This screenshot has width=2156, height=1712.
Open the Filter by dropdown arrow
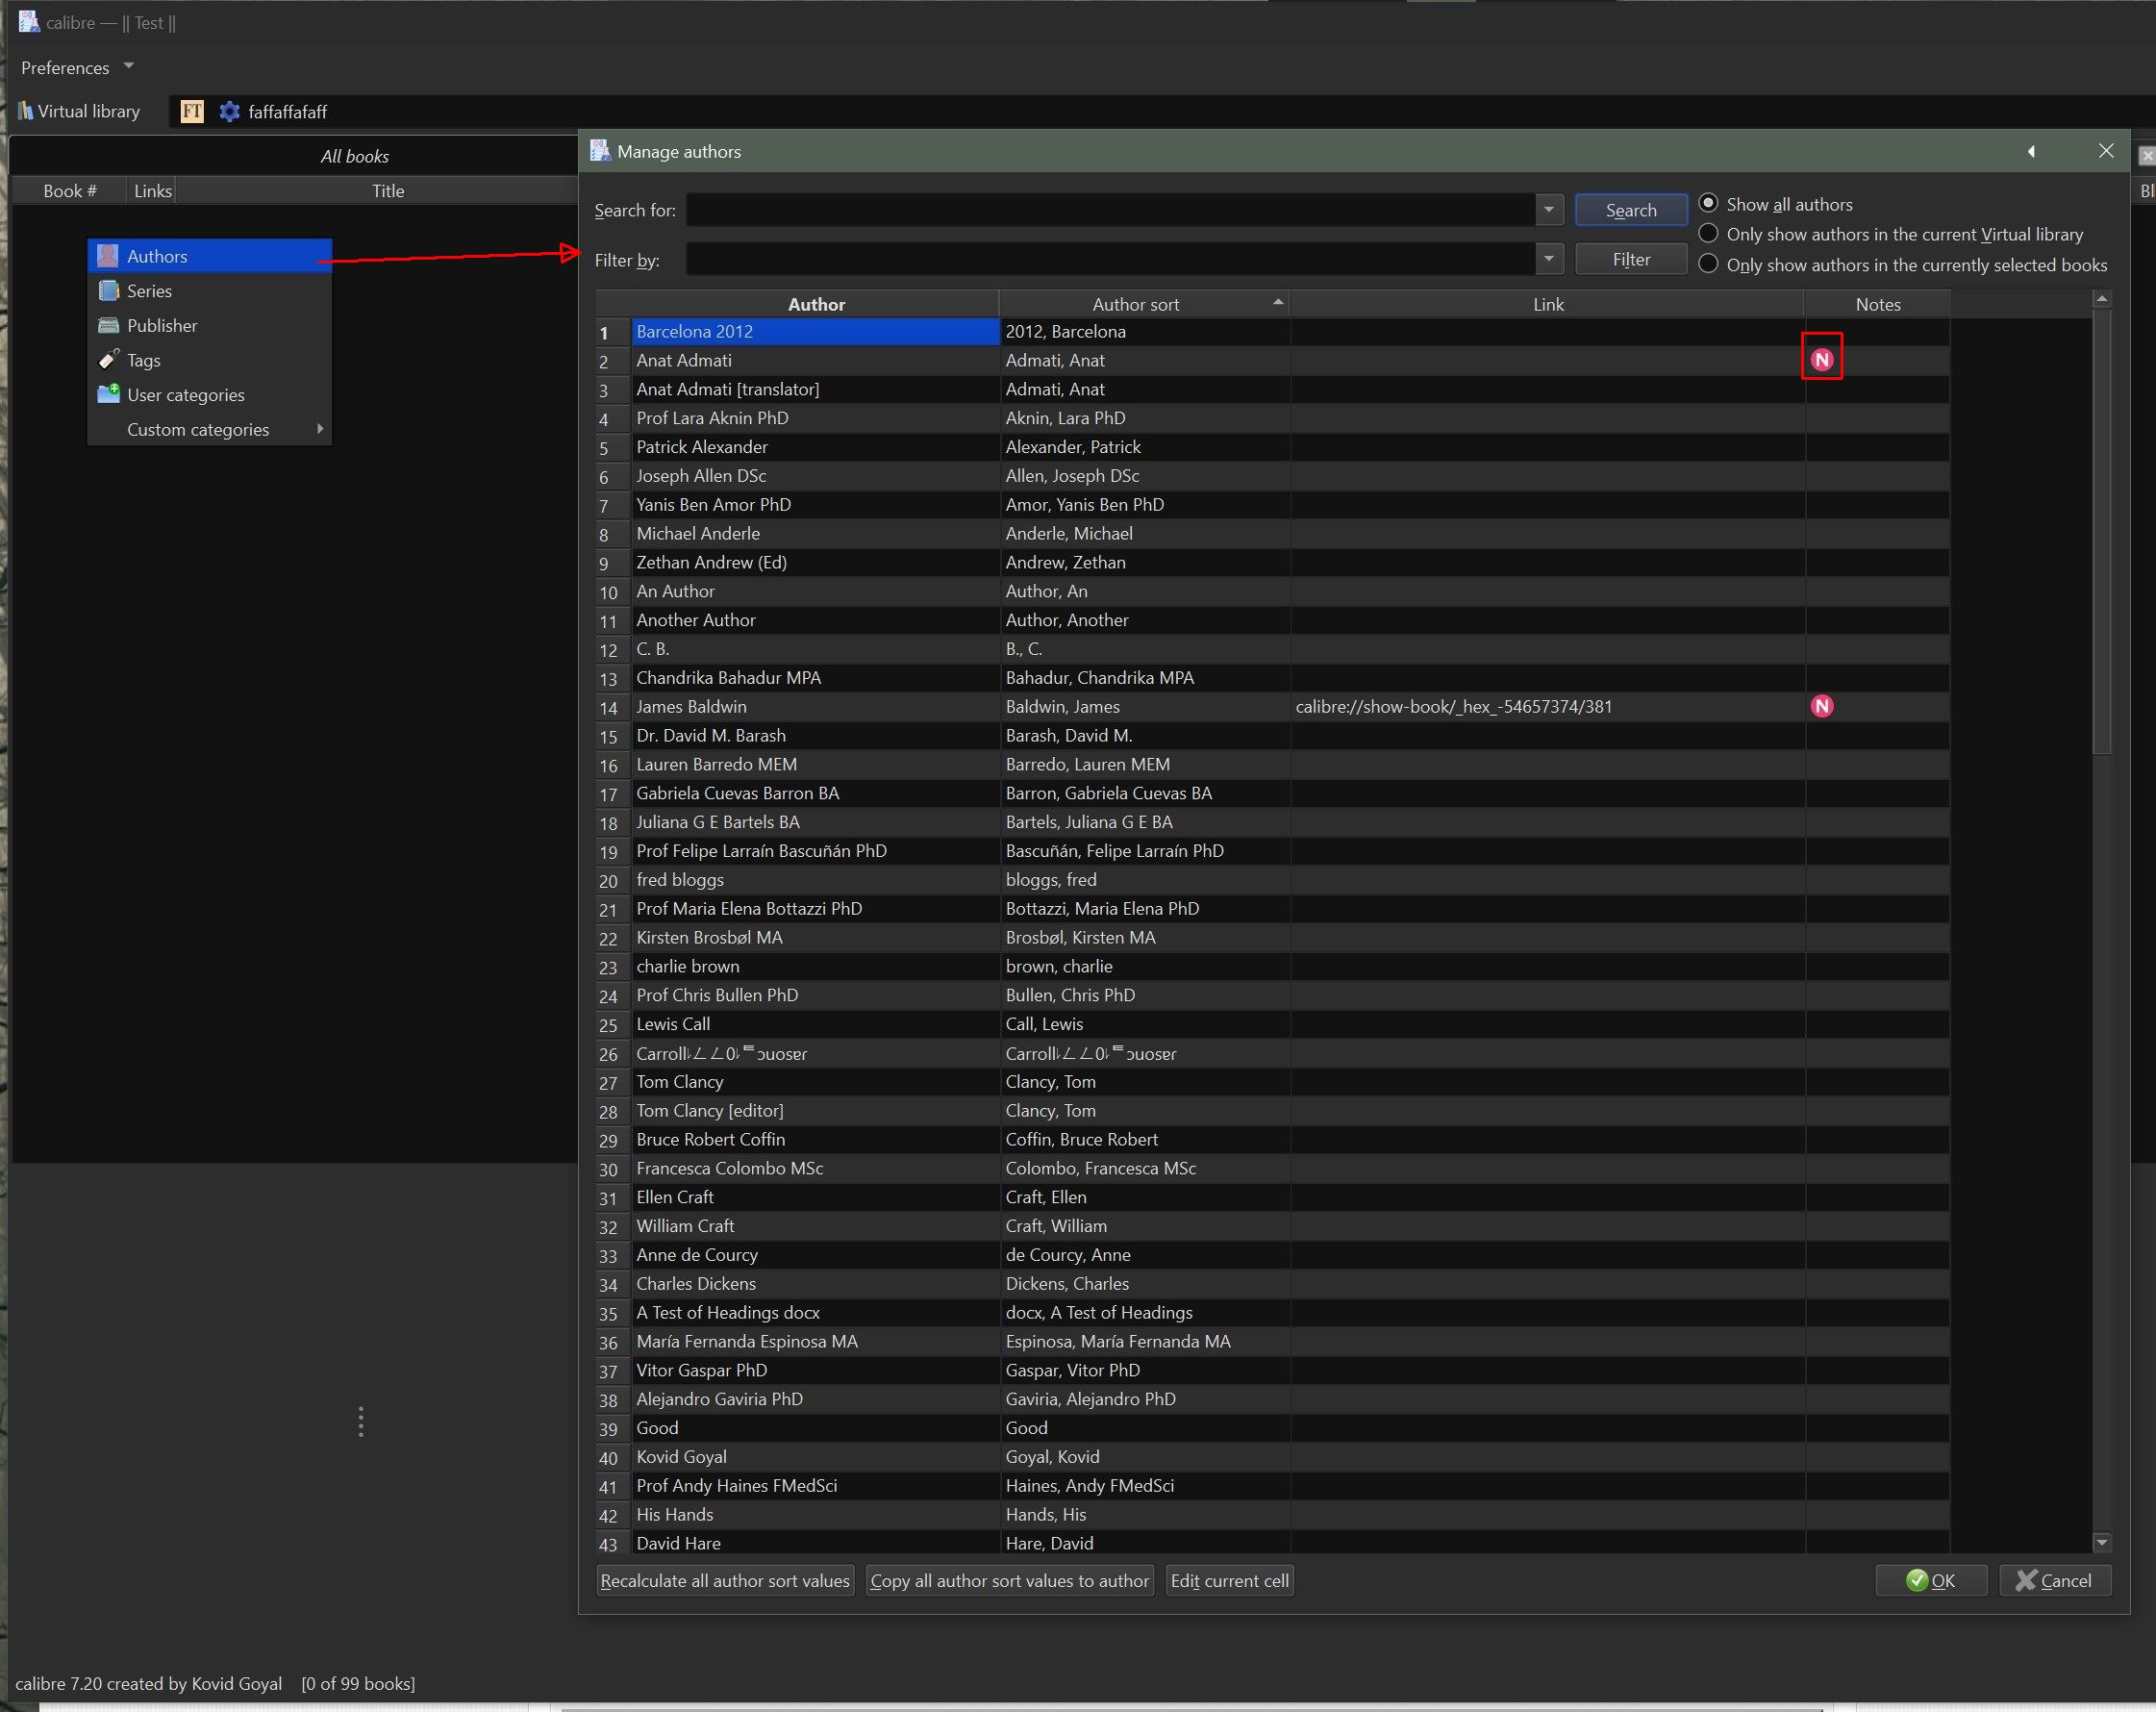tap(1548, 259)
